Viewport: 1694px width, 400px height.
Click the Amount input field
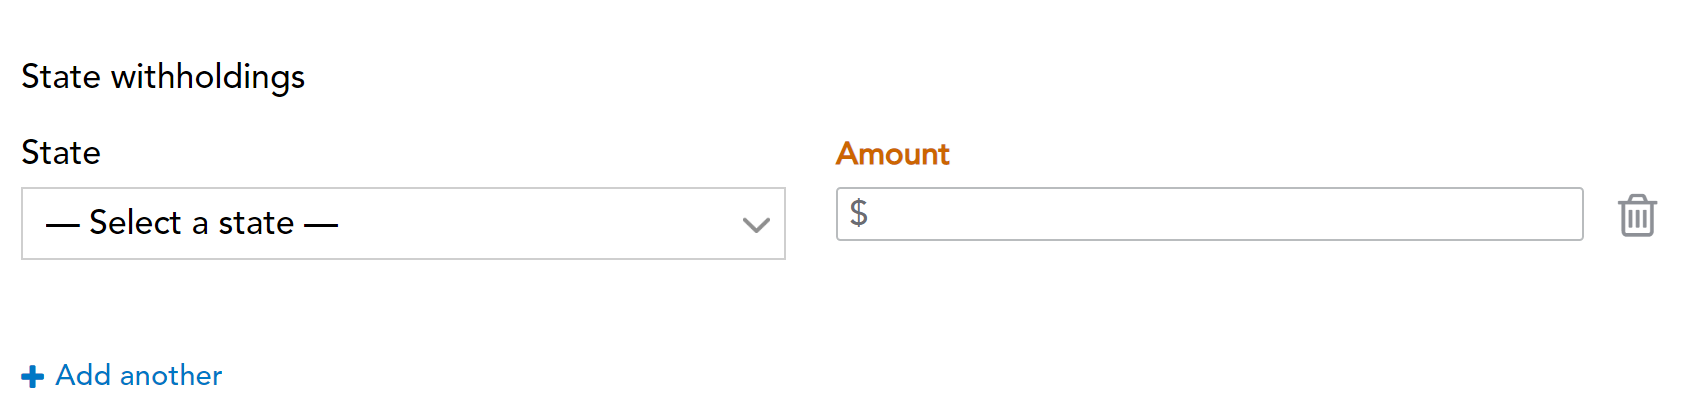pos(1209,214)
